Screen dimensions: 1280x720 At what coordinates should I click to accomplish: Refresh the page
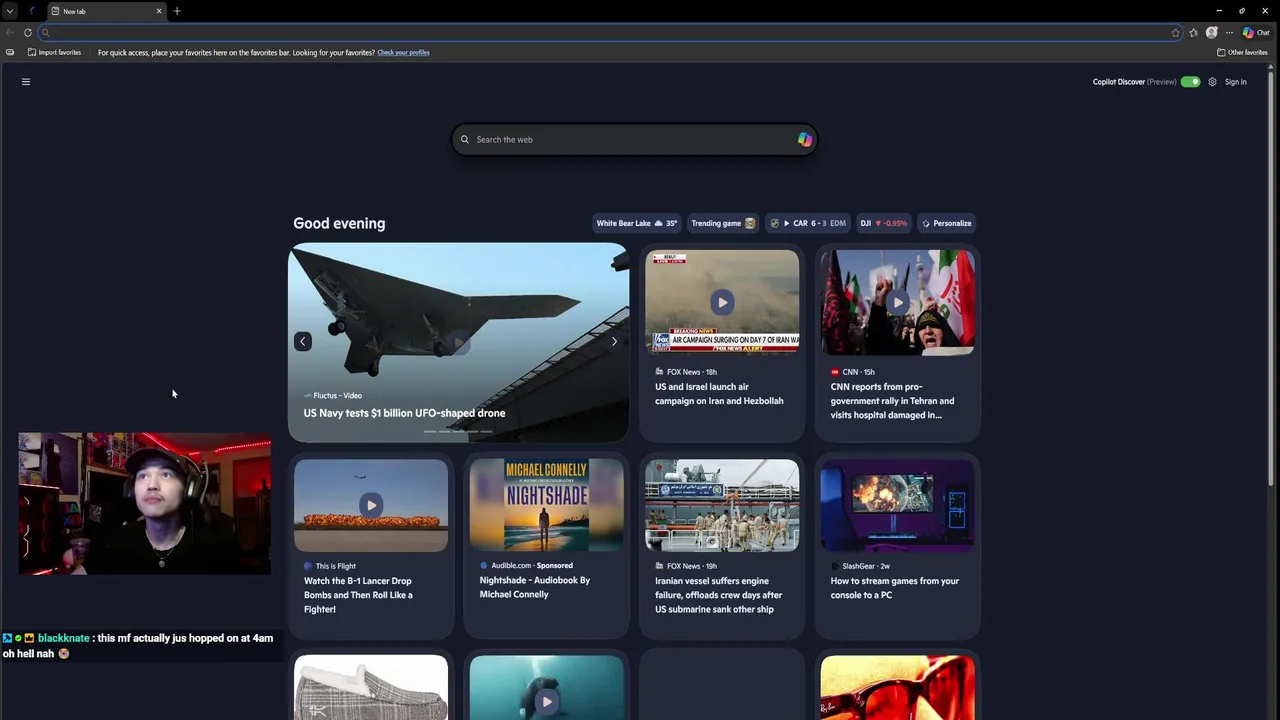pos(28,32)
